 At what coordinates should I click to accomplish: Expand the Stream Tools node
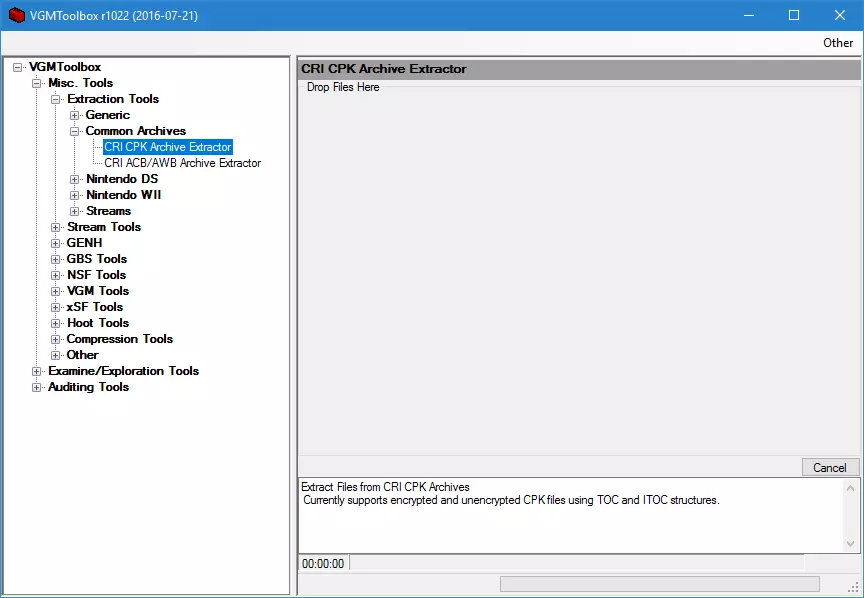coord(56,227)
